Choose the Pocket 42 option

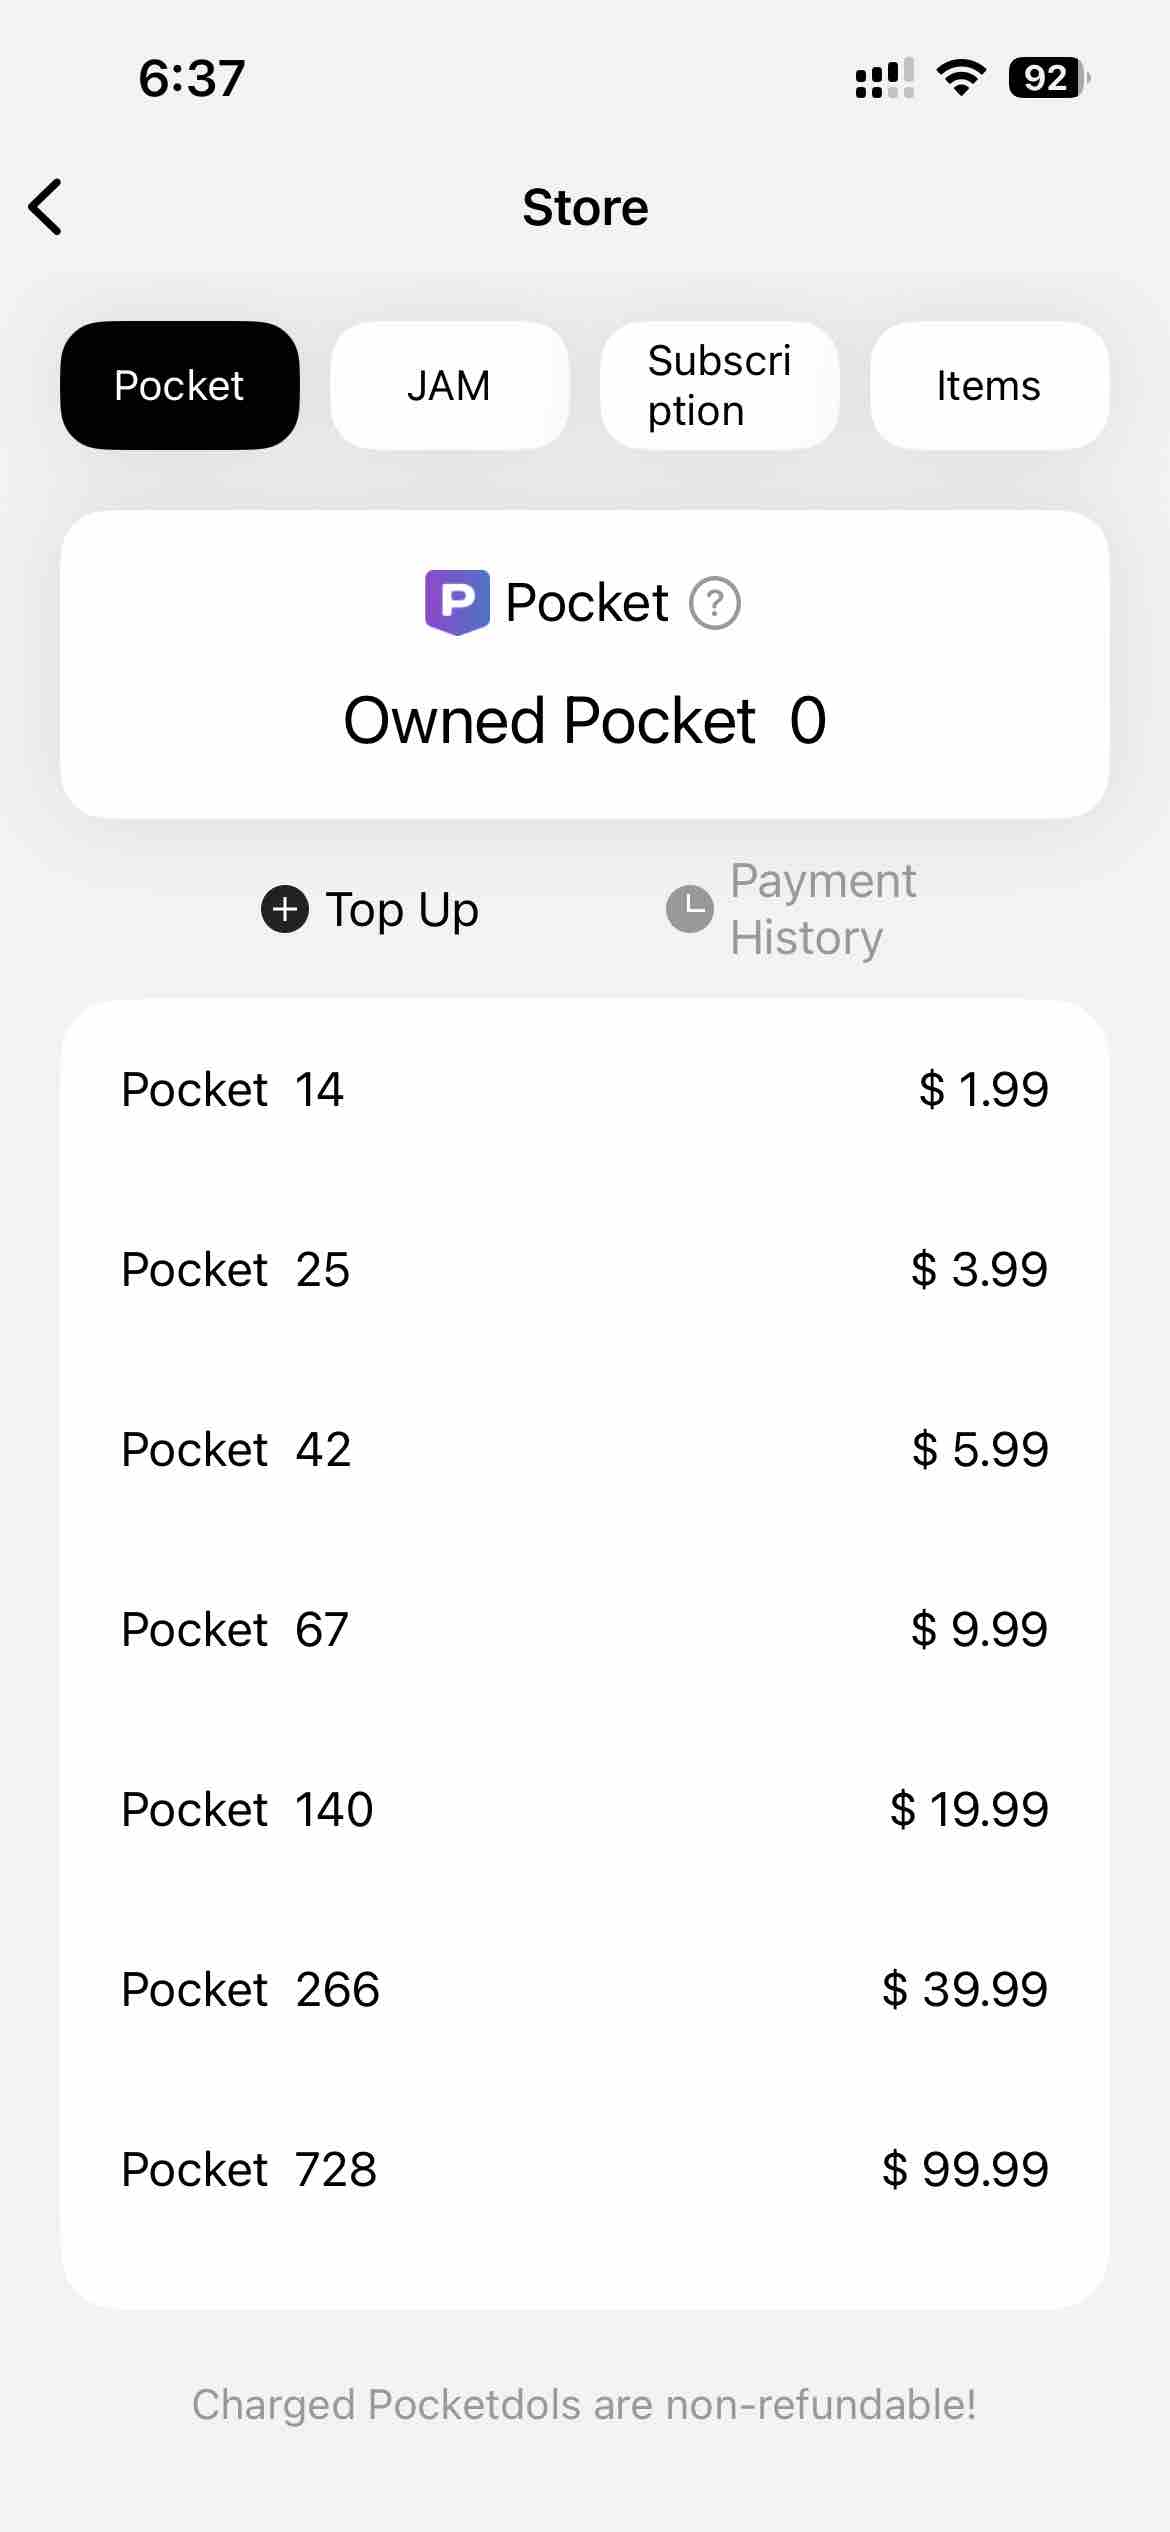(x=584, y=1449)
